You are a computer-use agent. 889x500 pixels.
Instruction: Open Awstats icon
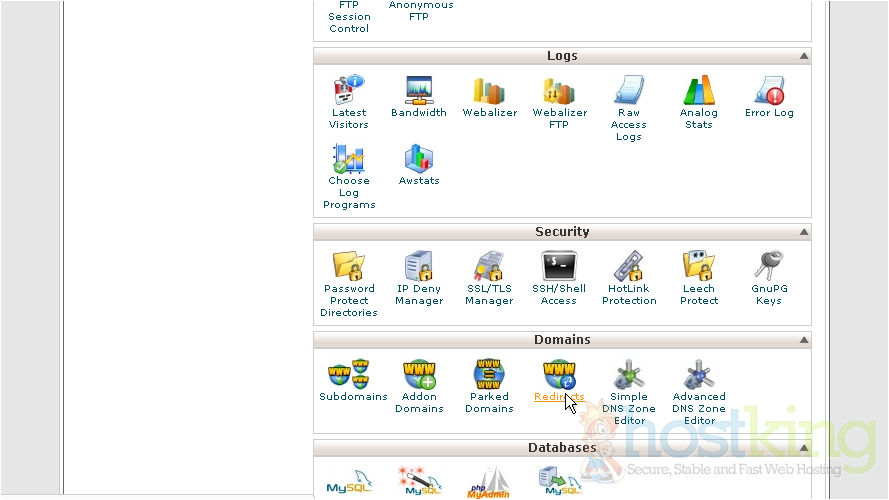click(419, 159)
